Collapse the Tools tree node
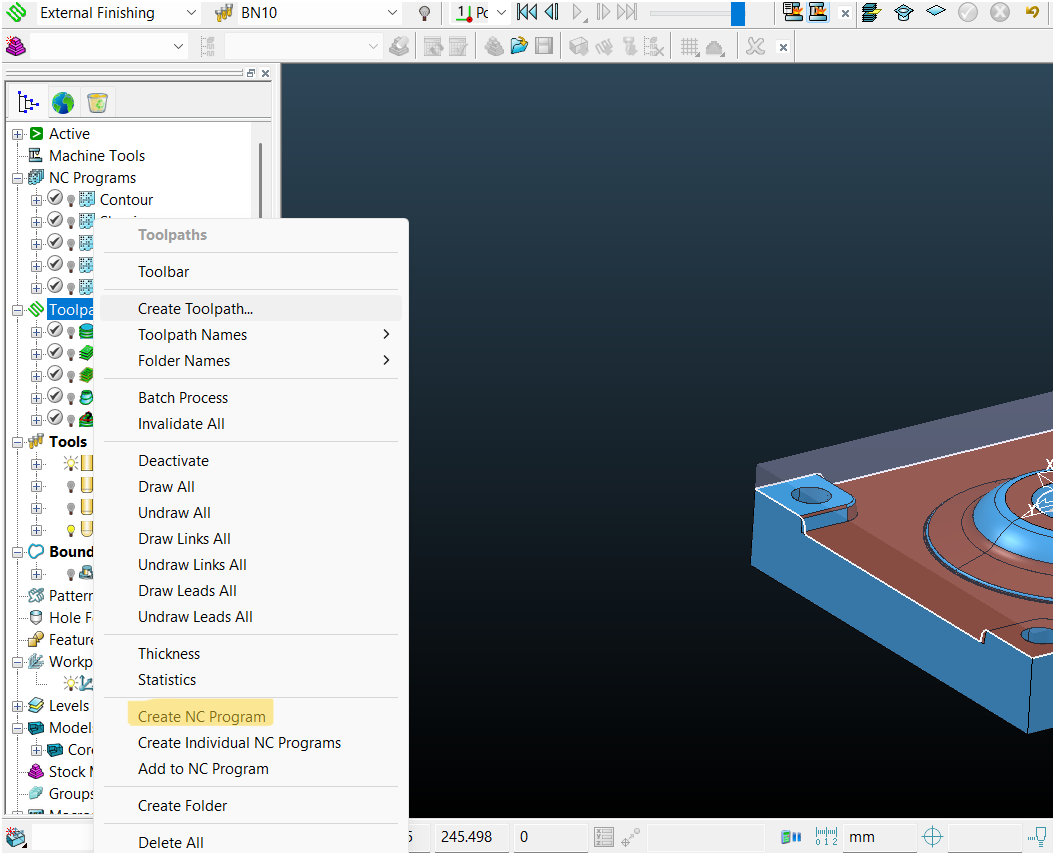 [x=18, y=442]
